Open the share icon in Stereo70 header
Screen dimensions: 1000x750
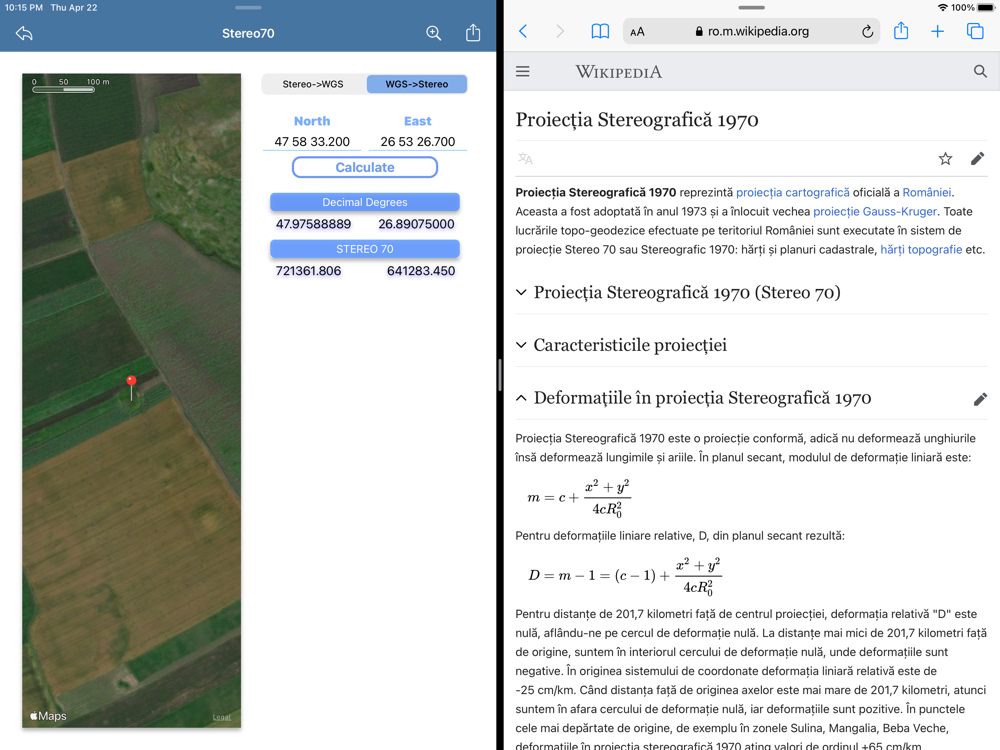473,33
